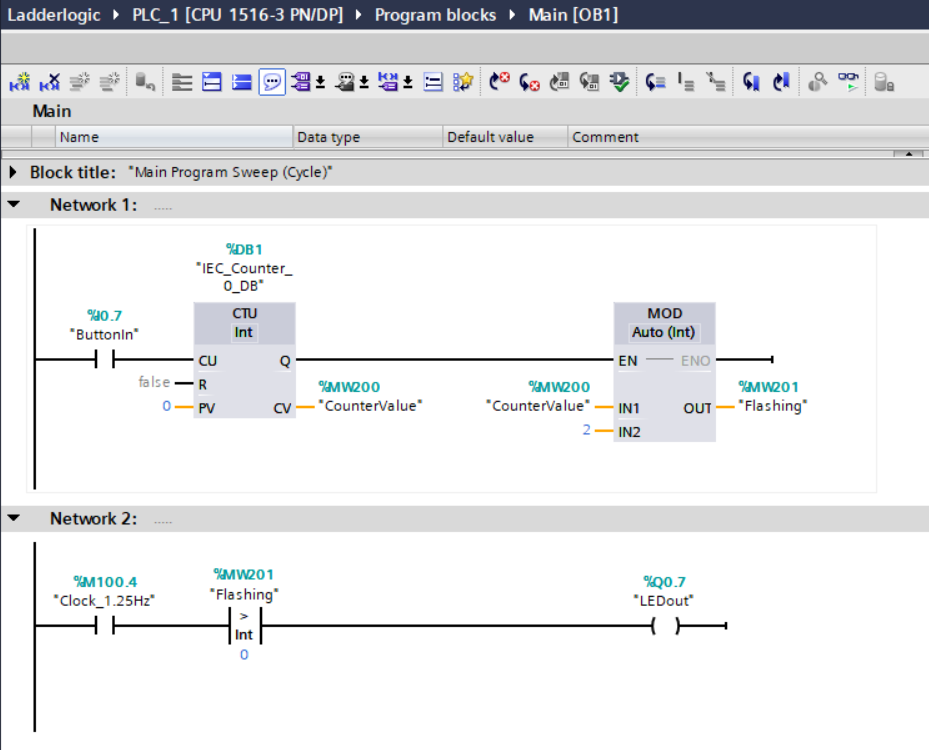Toggle free-form comments speech bubble button
The height and width of the screenshot is (750, 929).
click(x=272, y=83)
